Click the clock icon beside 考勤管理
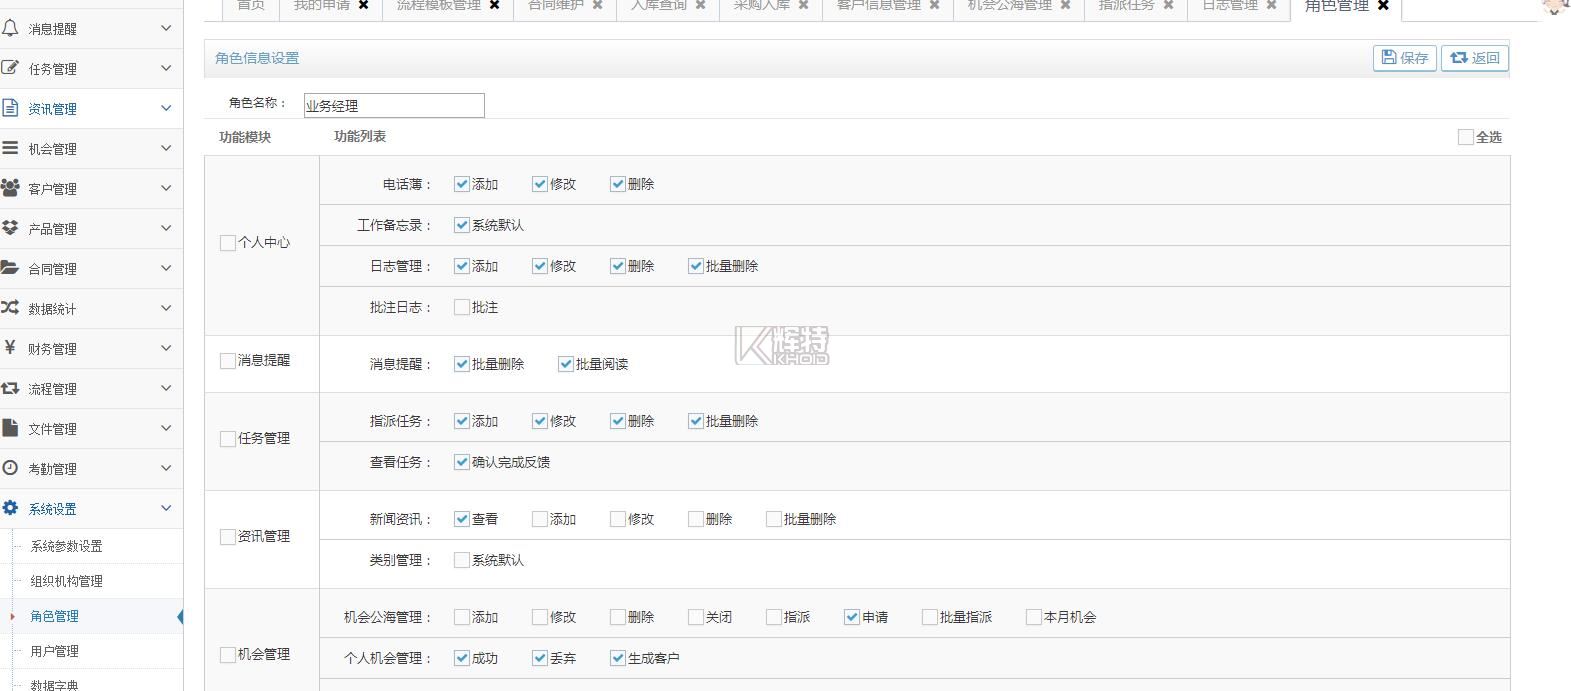Screen dimensions: 1571x691 pos(10,468)
